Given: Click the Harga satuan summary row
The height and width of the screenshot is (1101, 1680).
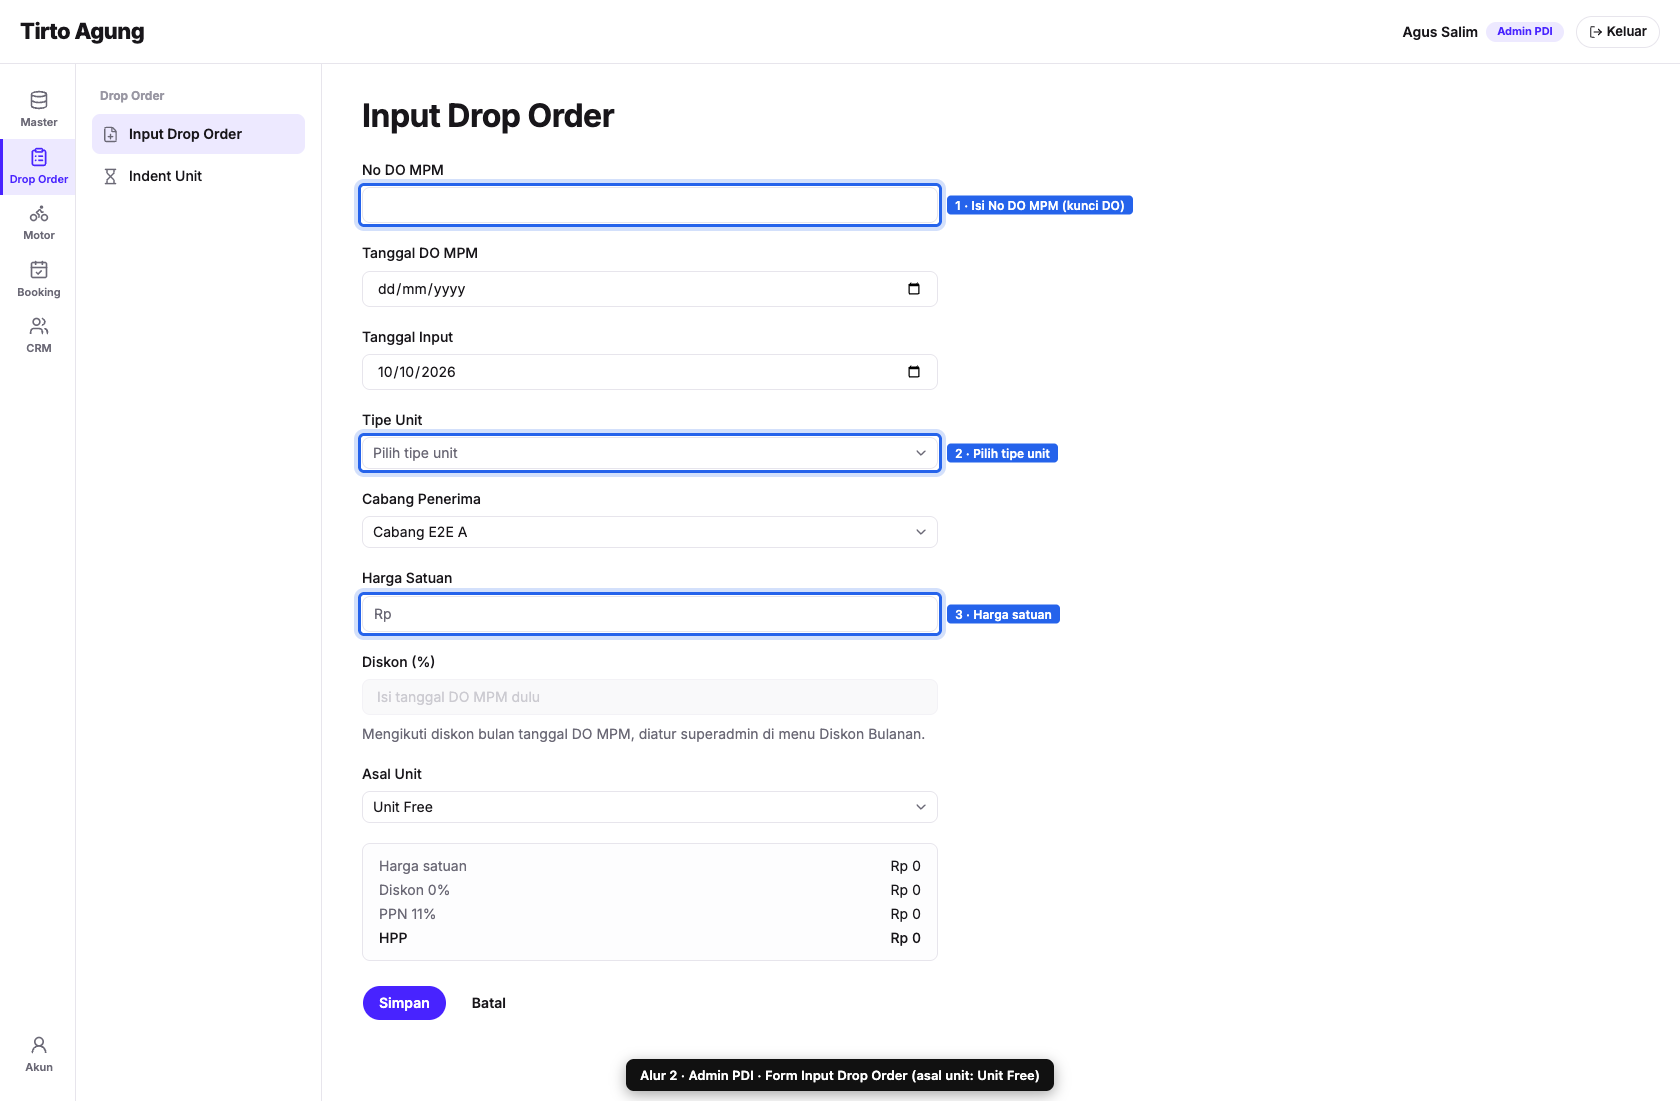Looking at the screenshot, I should coord(650,866).
